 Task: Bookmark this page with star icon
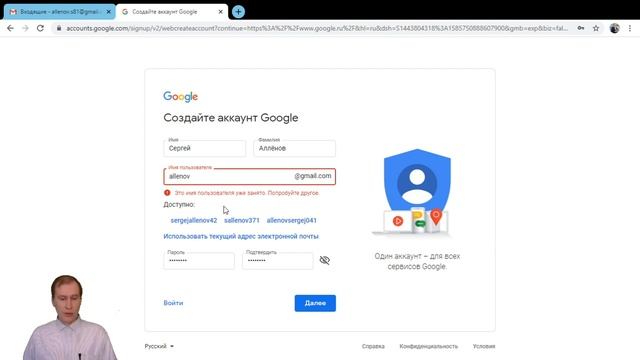coord(596,28)
